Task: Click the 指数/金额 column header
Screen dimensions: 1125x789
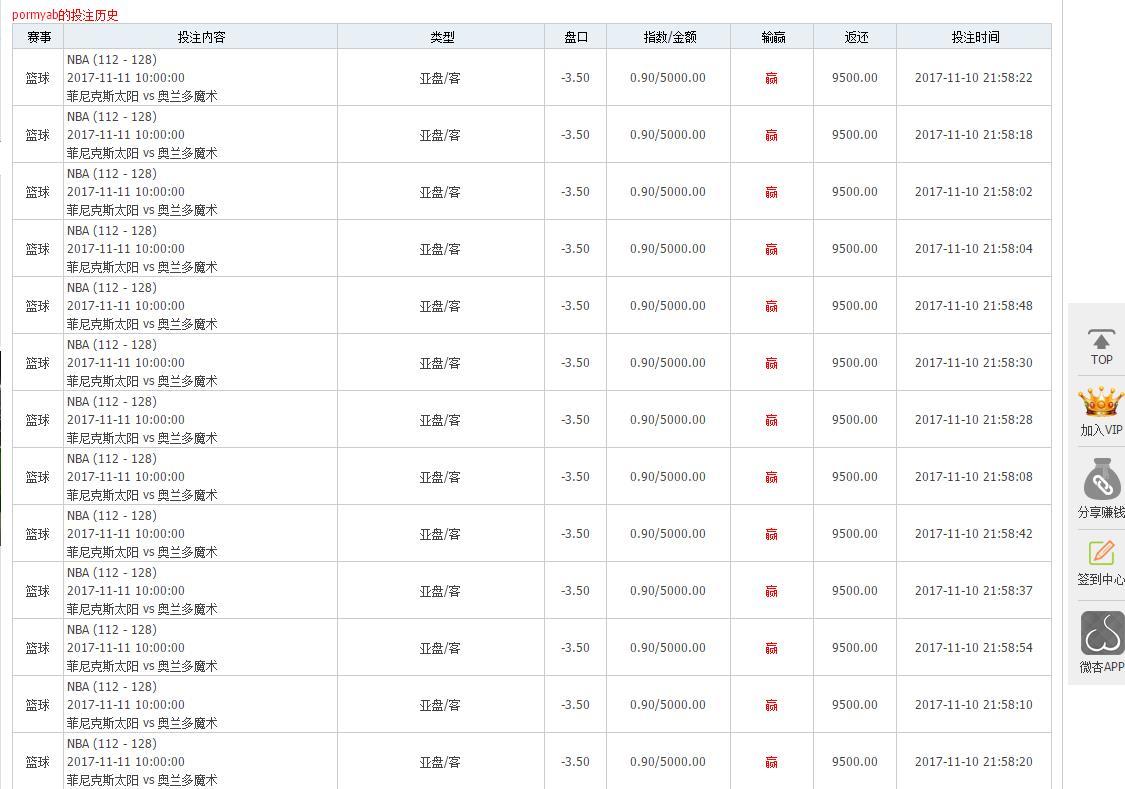Action: [669, 37]
